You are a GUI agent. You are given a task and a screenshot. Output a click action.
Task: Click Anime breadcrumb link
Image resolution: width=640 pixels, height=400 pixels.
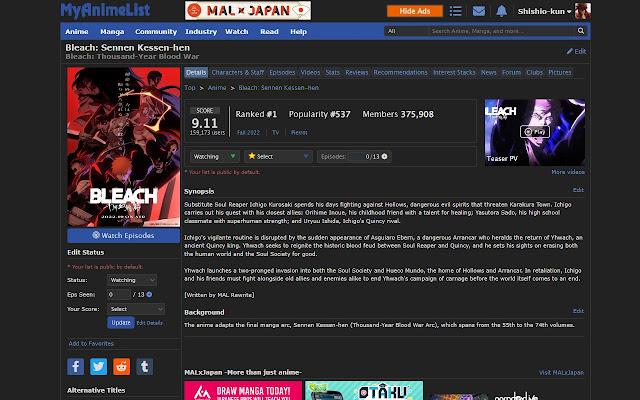pyautogui.click(x=217, y=88)
